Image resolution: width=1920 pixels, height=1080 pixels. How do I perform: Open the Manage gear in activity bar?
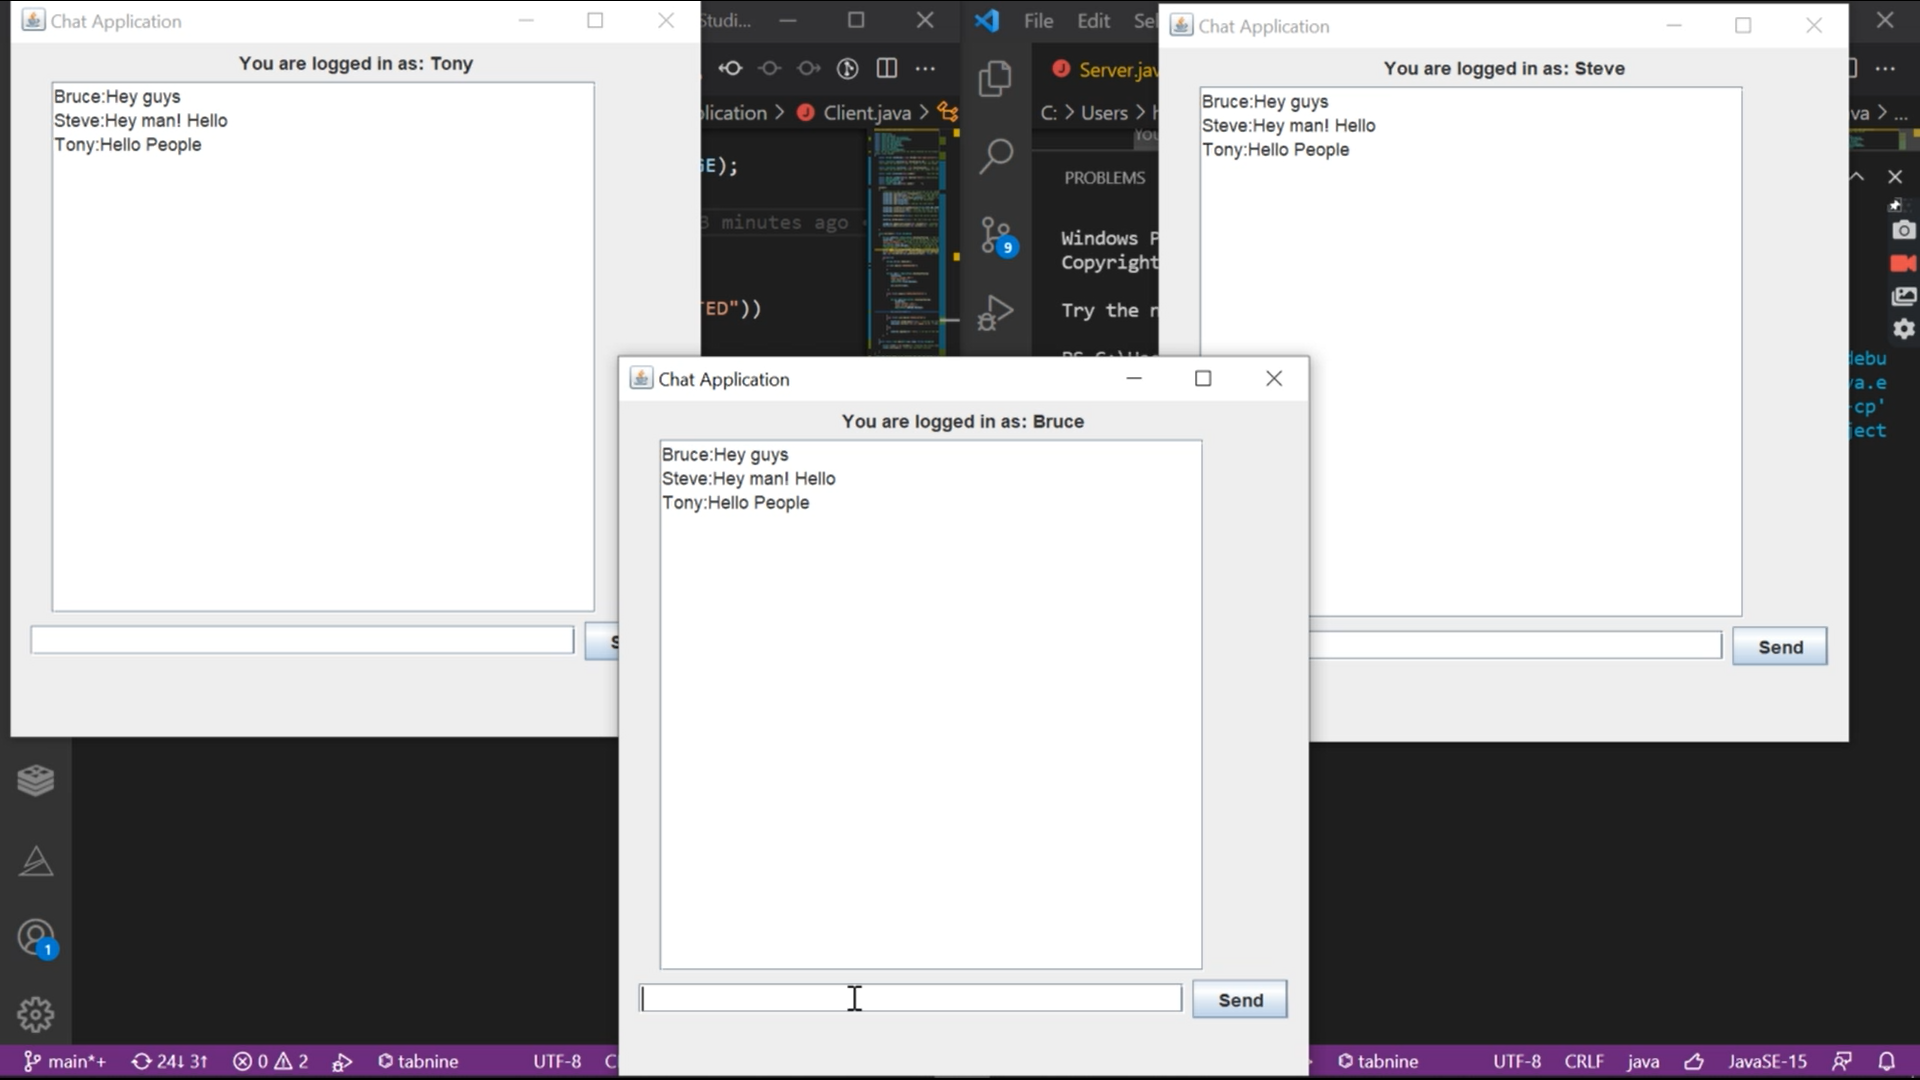pyautogui.click(x=36, y=1014)
